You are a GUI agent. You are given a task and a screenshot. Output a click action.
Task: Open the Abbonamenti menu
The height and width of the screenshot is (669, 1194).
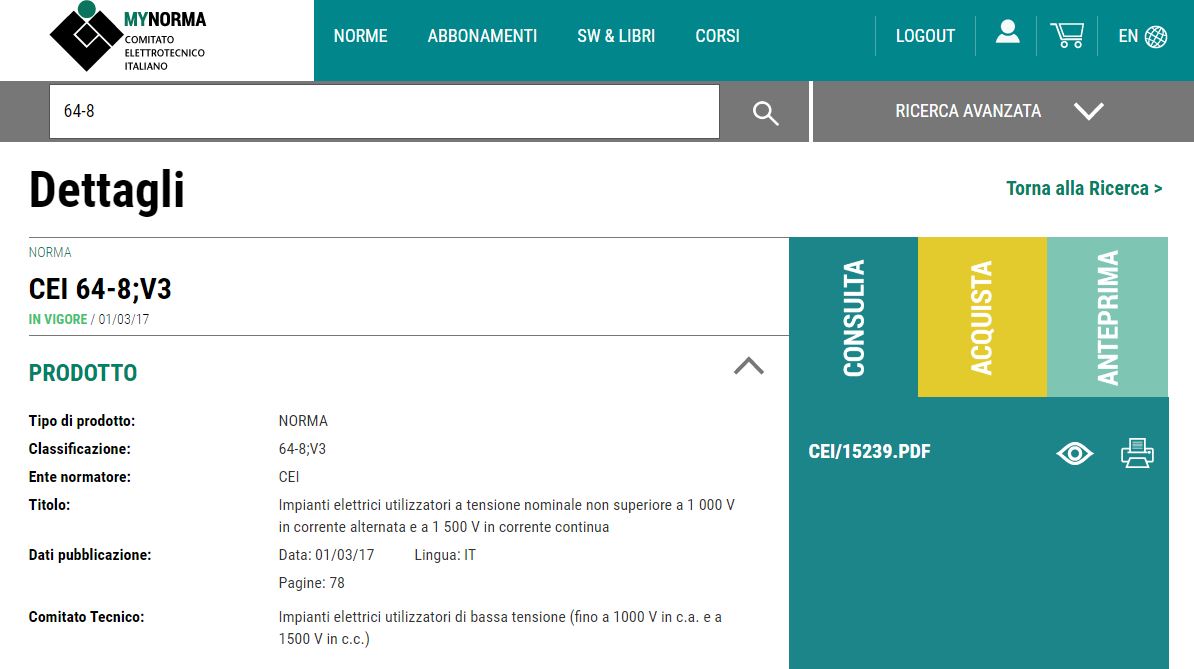coord(482,36)
